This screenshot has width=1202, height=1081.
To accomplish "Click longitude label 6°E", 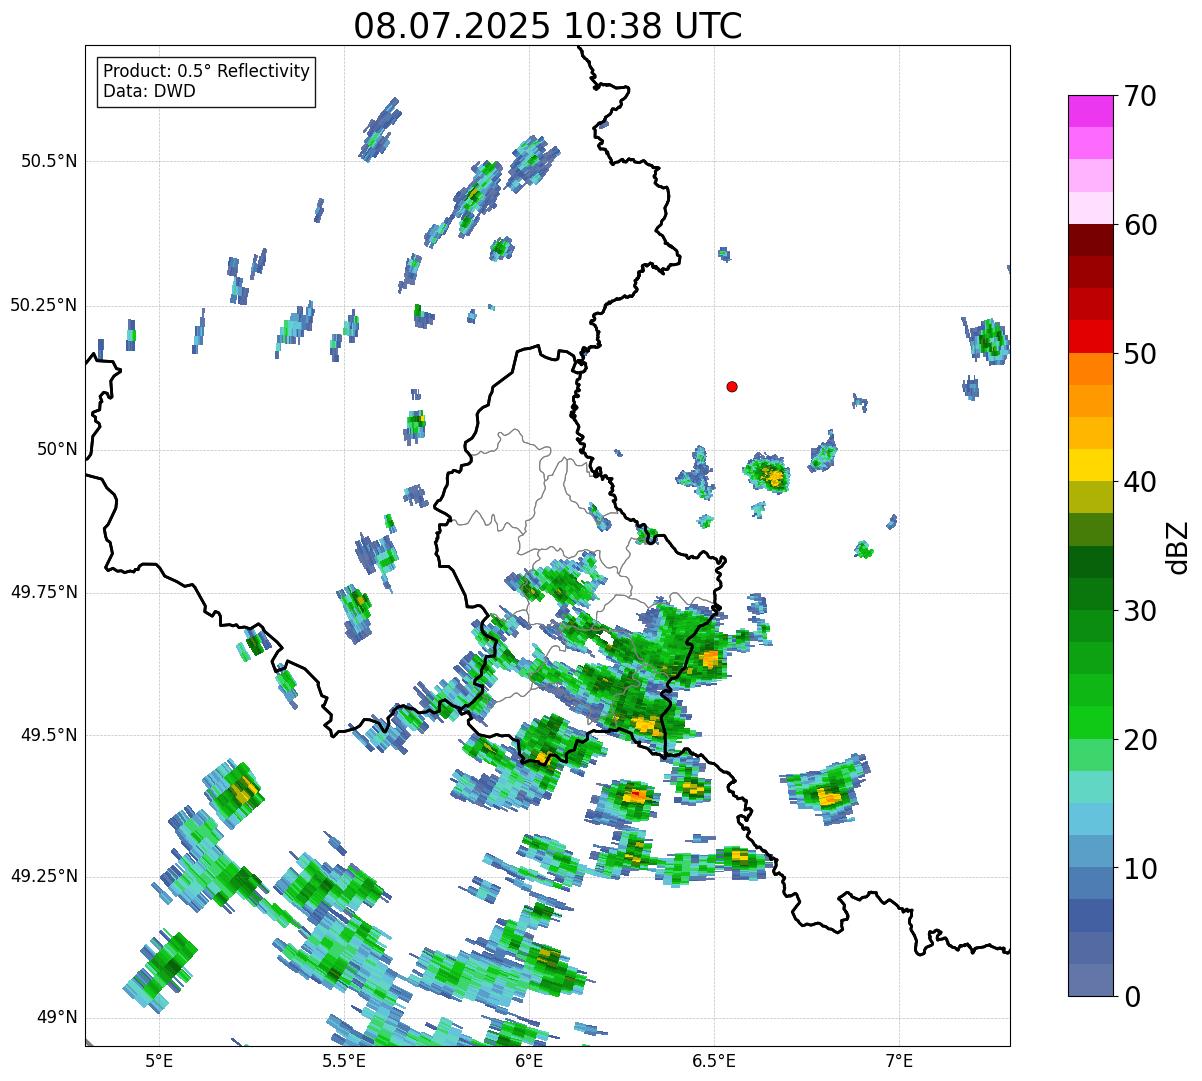I will click(529, 1060).
